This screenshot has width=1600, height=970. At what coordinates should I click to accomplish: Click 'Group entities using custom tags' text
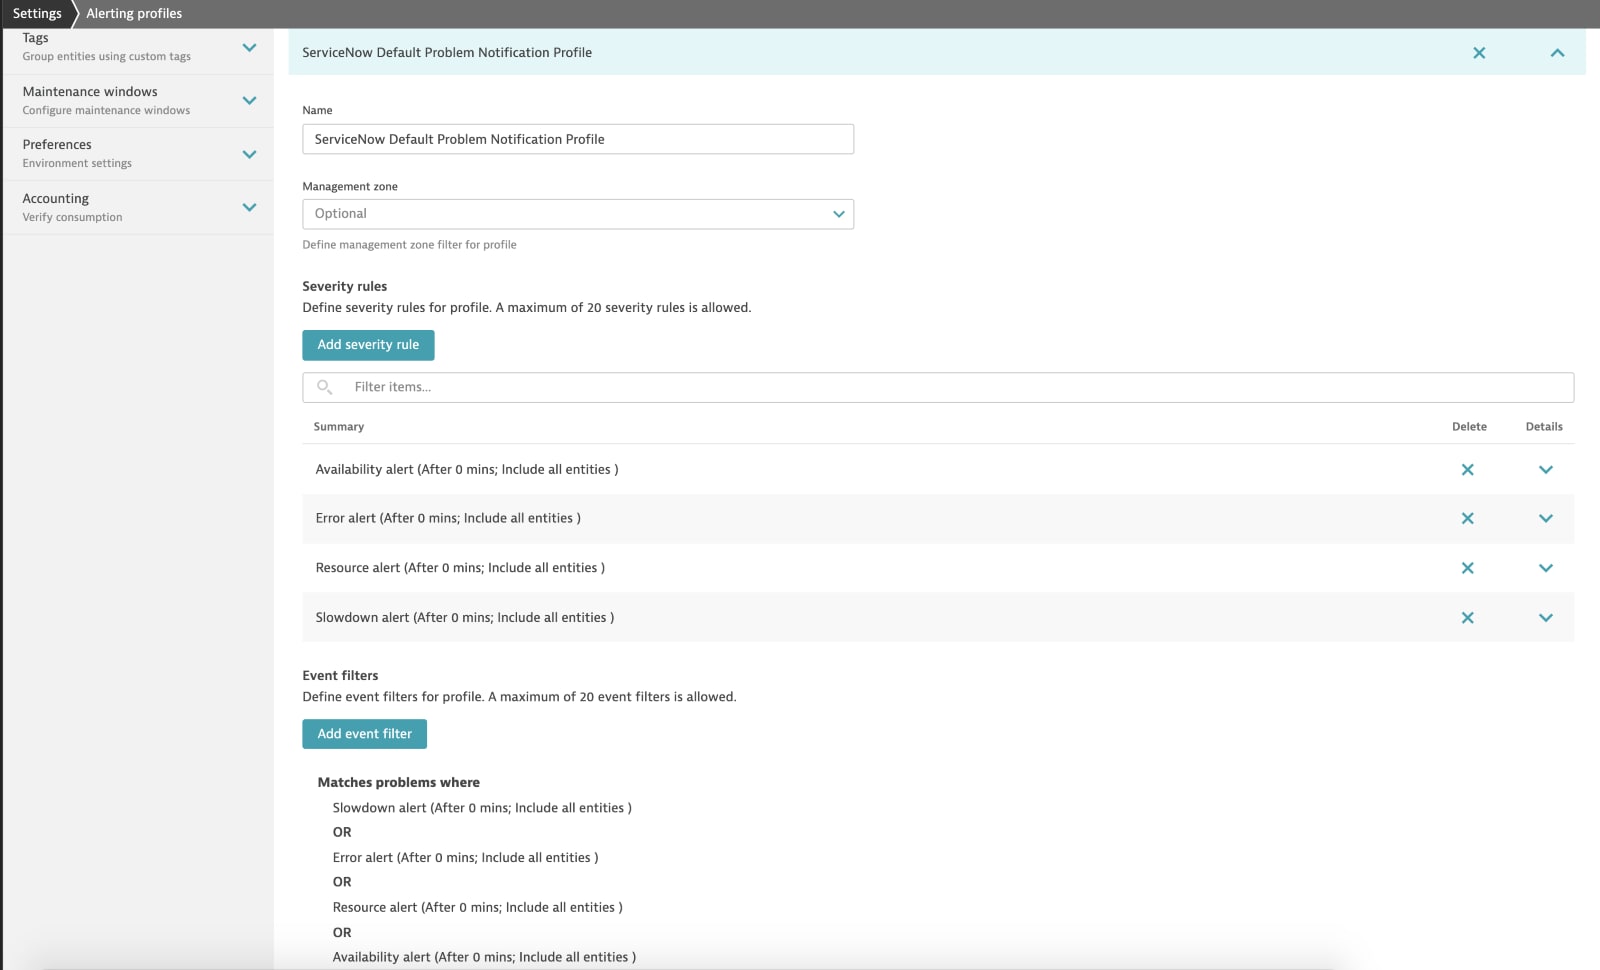coord(107,57)
